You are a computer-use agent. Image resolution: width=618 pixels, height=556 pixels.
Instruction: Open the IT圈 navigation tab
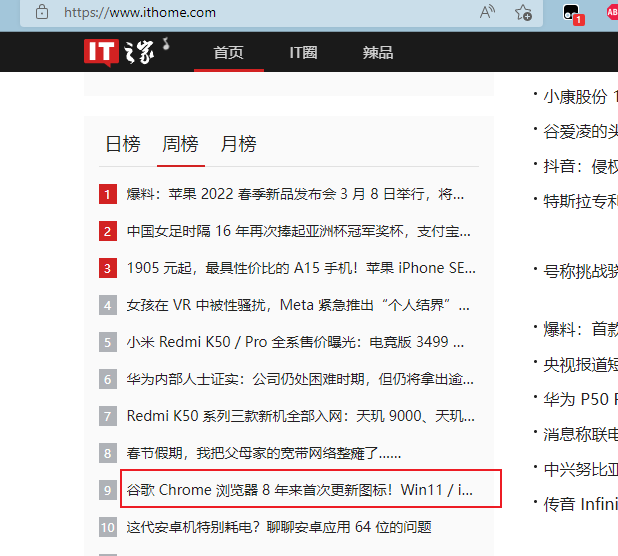[303, 52]
